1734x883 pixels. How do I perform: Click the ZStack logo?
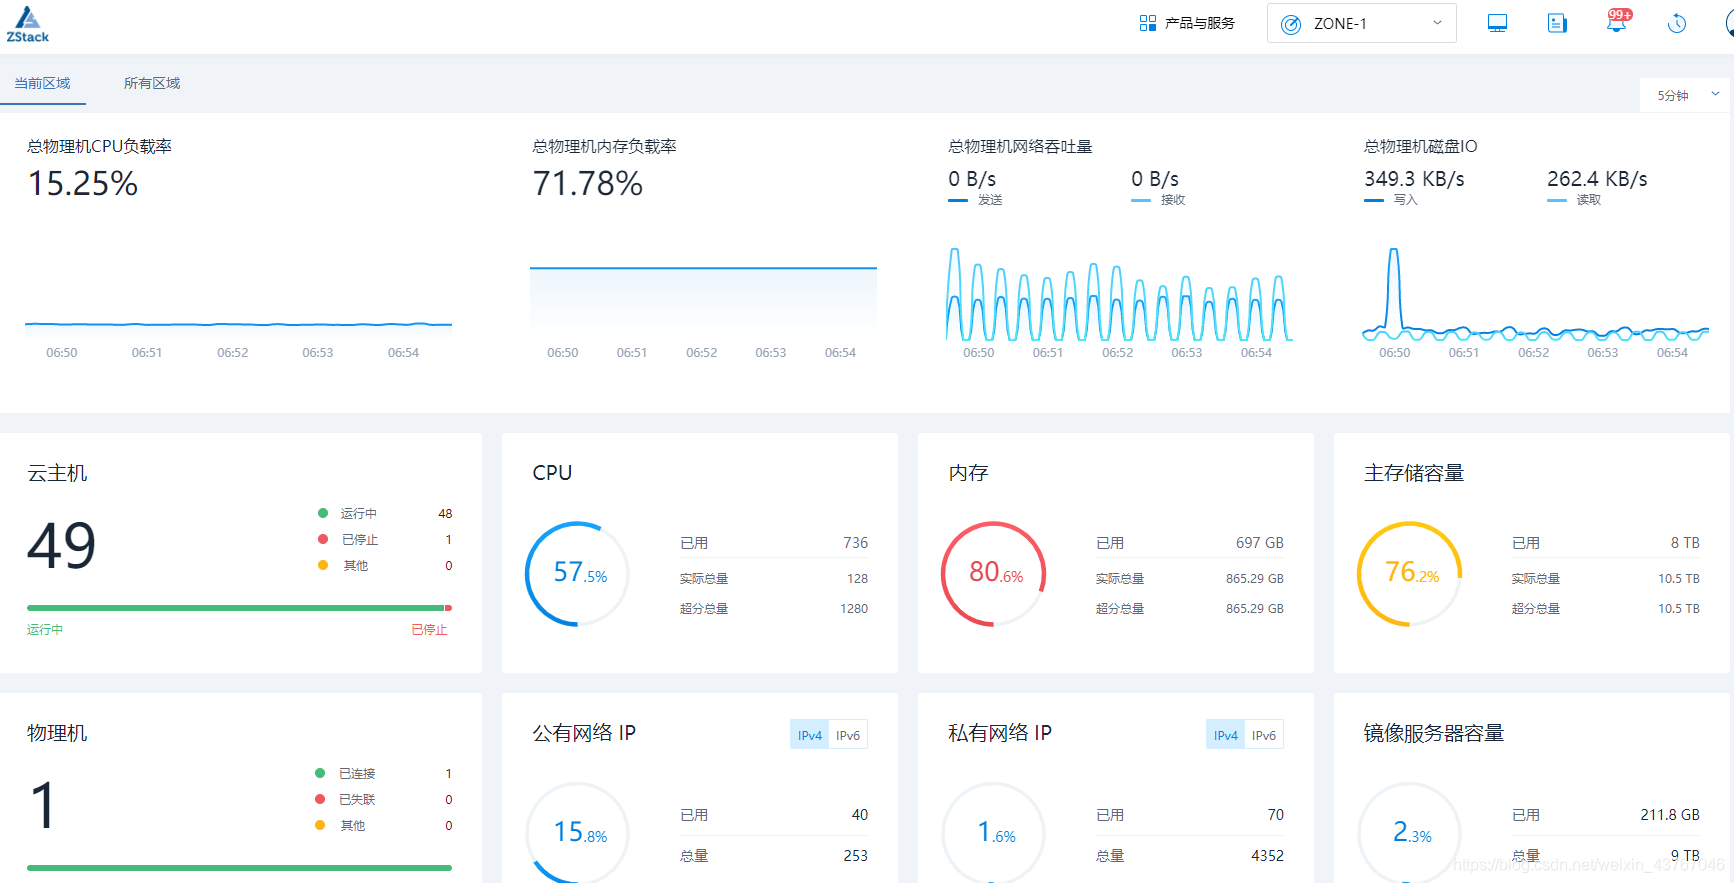(27, 25)
